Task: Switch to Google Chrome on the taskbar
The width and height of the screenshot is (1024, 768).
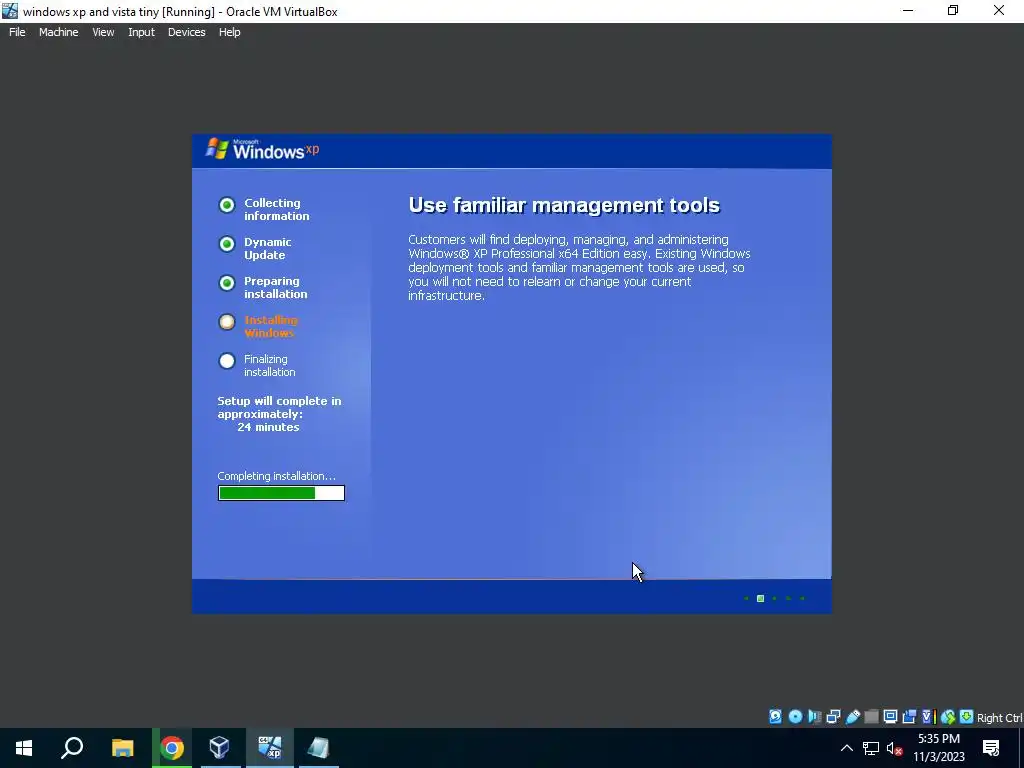Action: (x=172, y=748)
